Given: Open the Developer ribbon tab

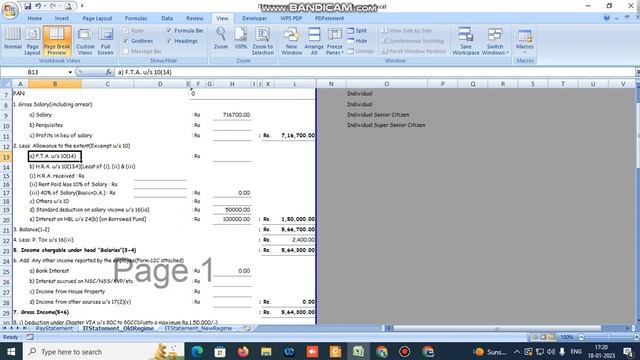Looking at the screenshot, I should click(254, 18).
